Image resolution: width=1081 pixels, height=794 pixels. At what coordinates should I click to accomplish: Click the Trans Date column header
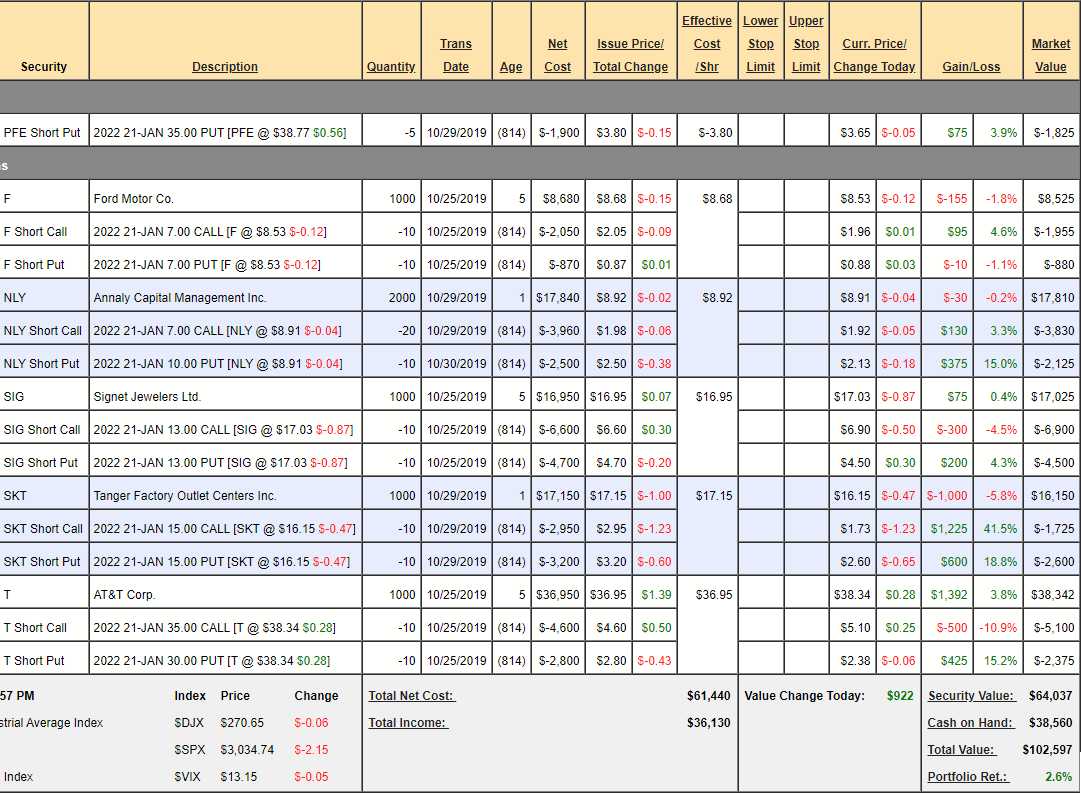(456, 55)
